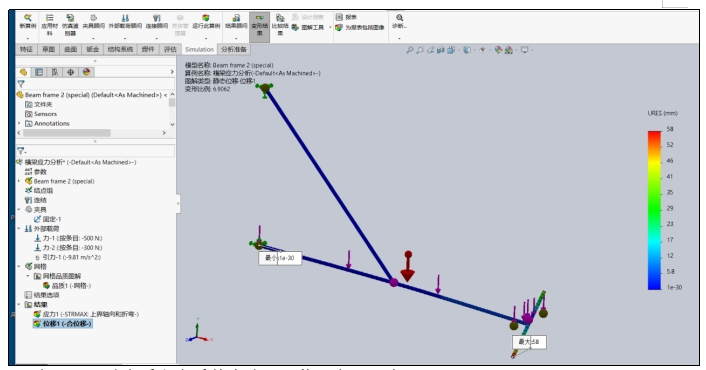
Task: Click the URES color legend bar
Action: 654,210
